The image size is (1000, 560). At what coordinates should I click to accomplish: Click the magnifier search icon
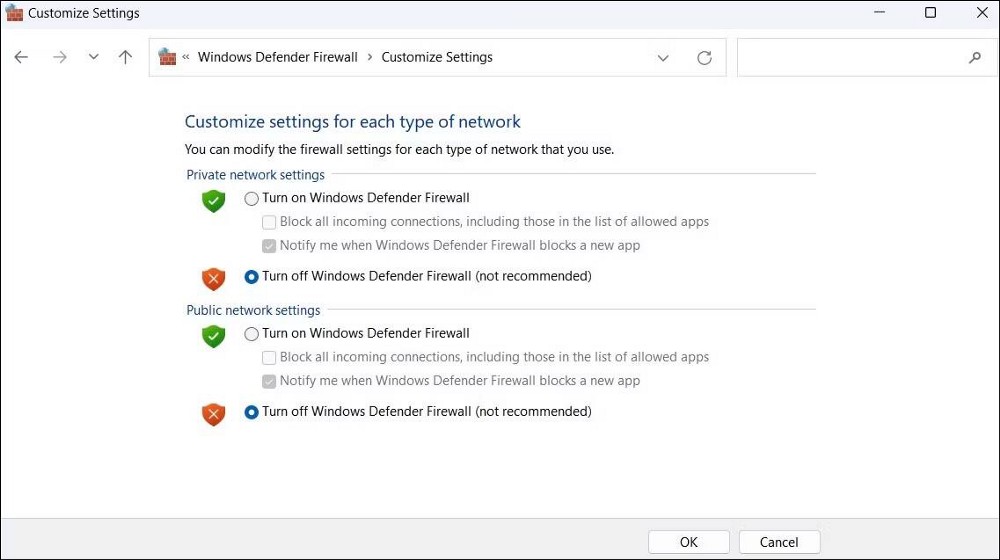(974, 57)
